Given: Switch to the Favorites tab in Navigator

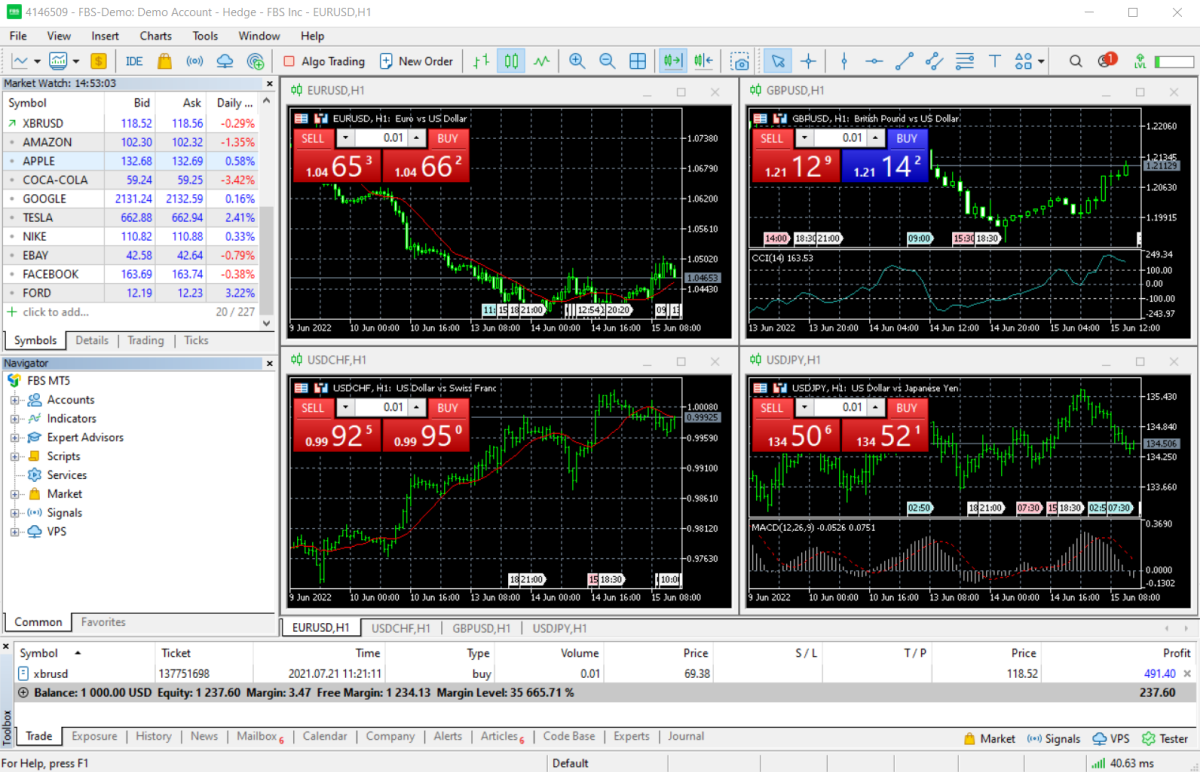Looking at the screenshot, I should coord(103,622).
